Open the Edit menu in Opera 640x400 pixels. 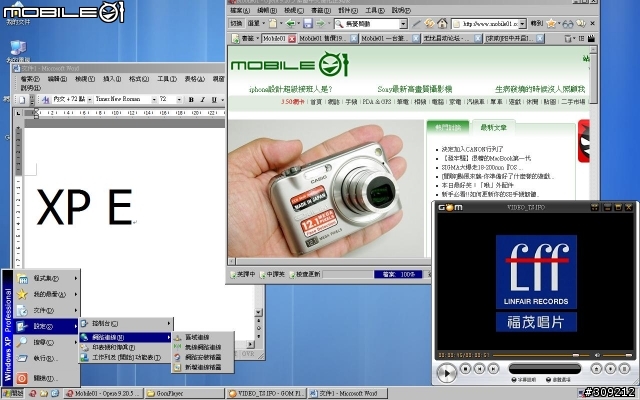pos(267,11)
